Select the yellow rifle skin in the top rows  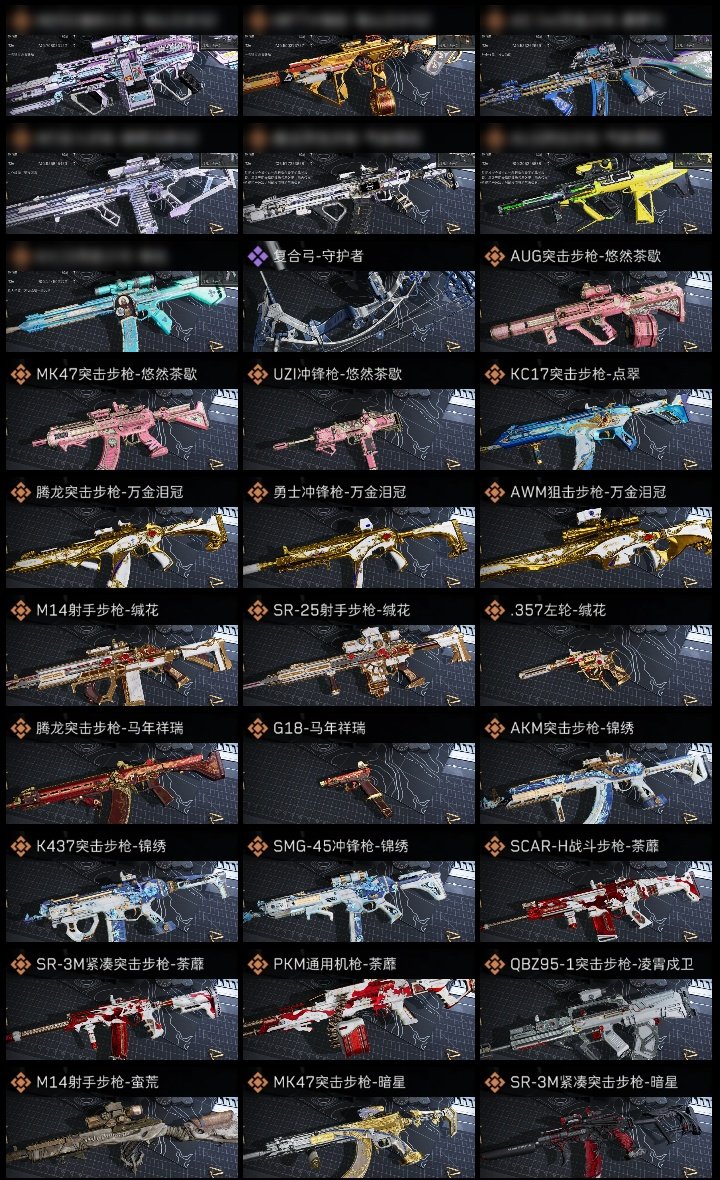click(596, 193)
